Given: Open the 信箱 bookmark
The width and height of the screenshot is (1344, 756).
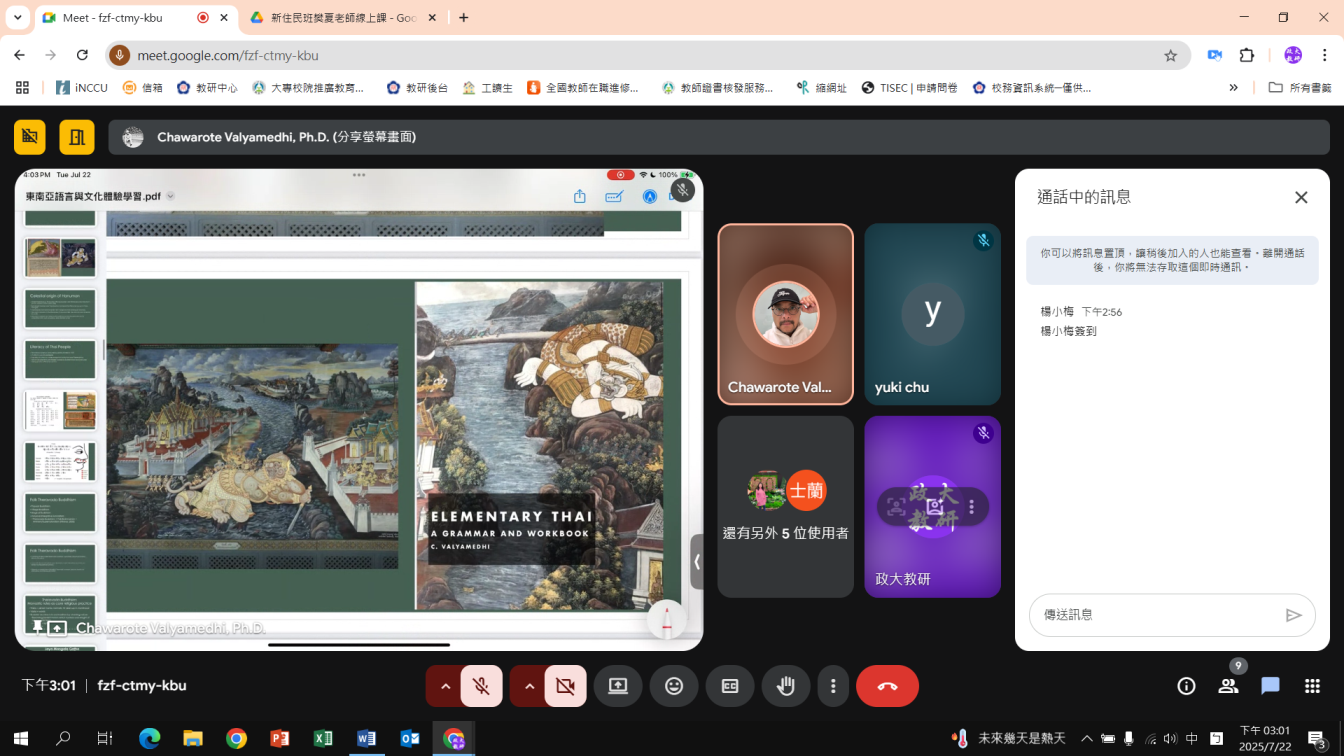Looking at the screenshot, I should click(x=143, y=88).
